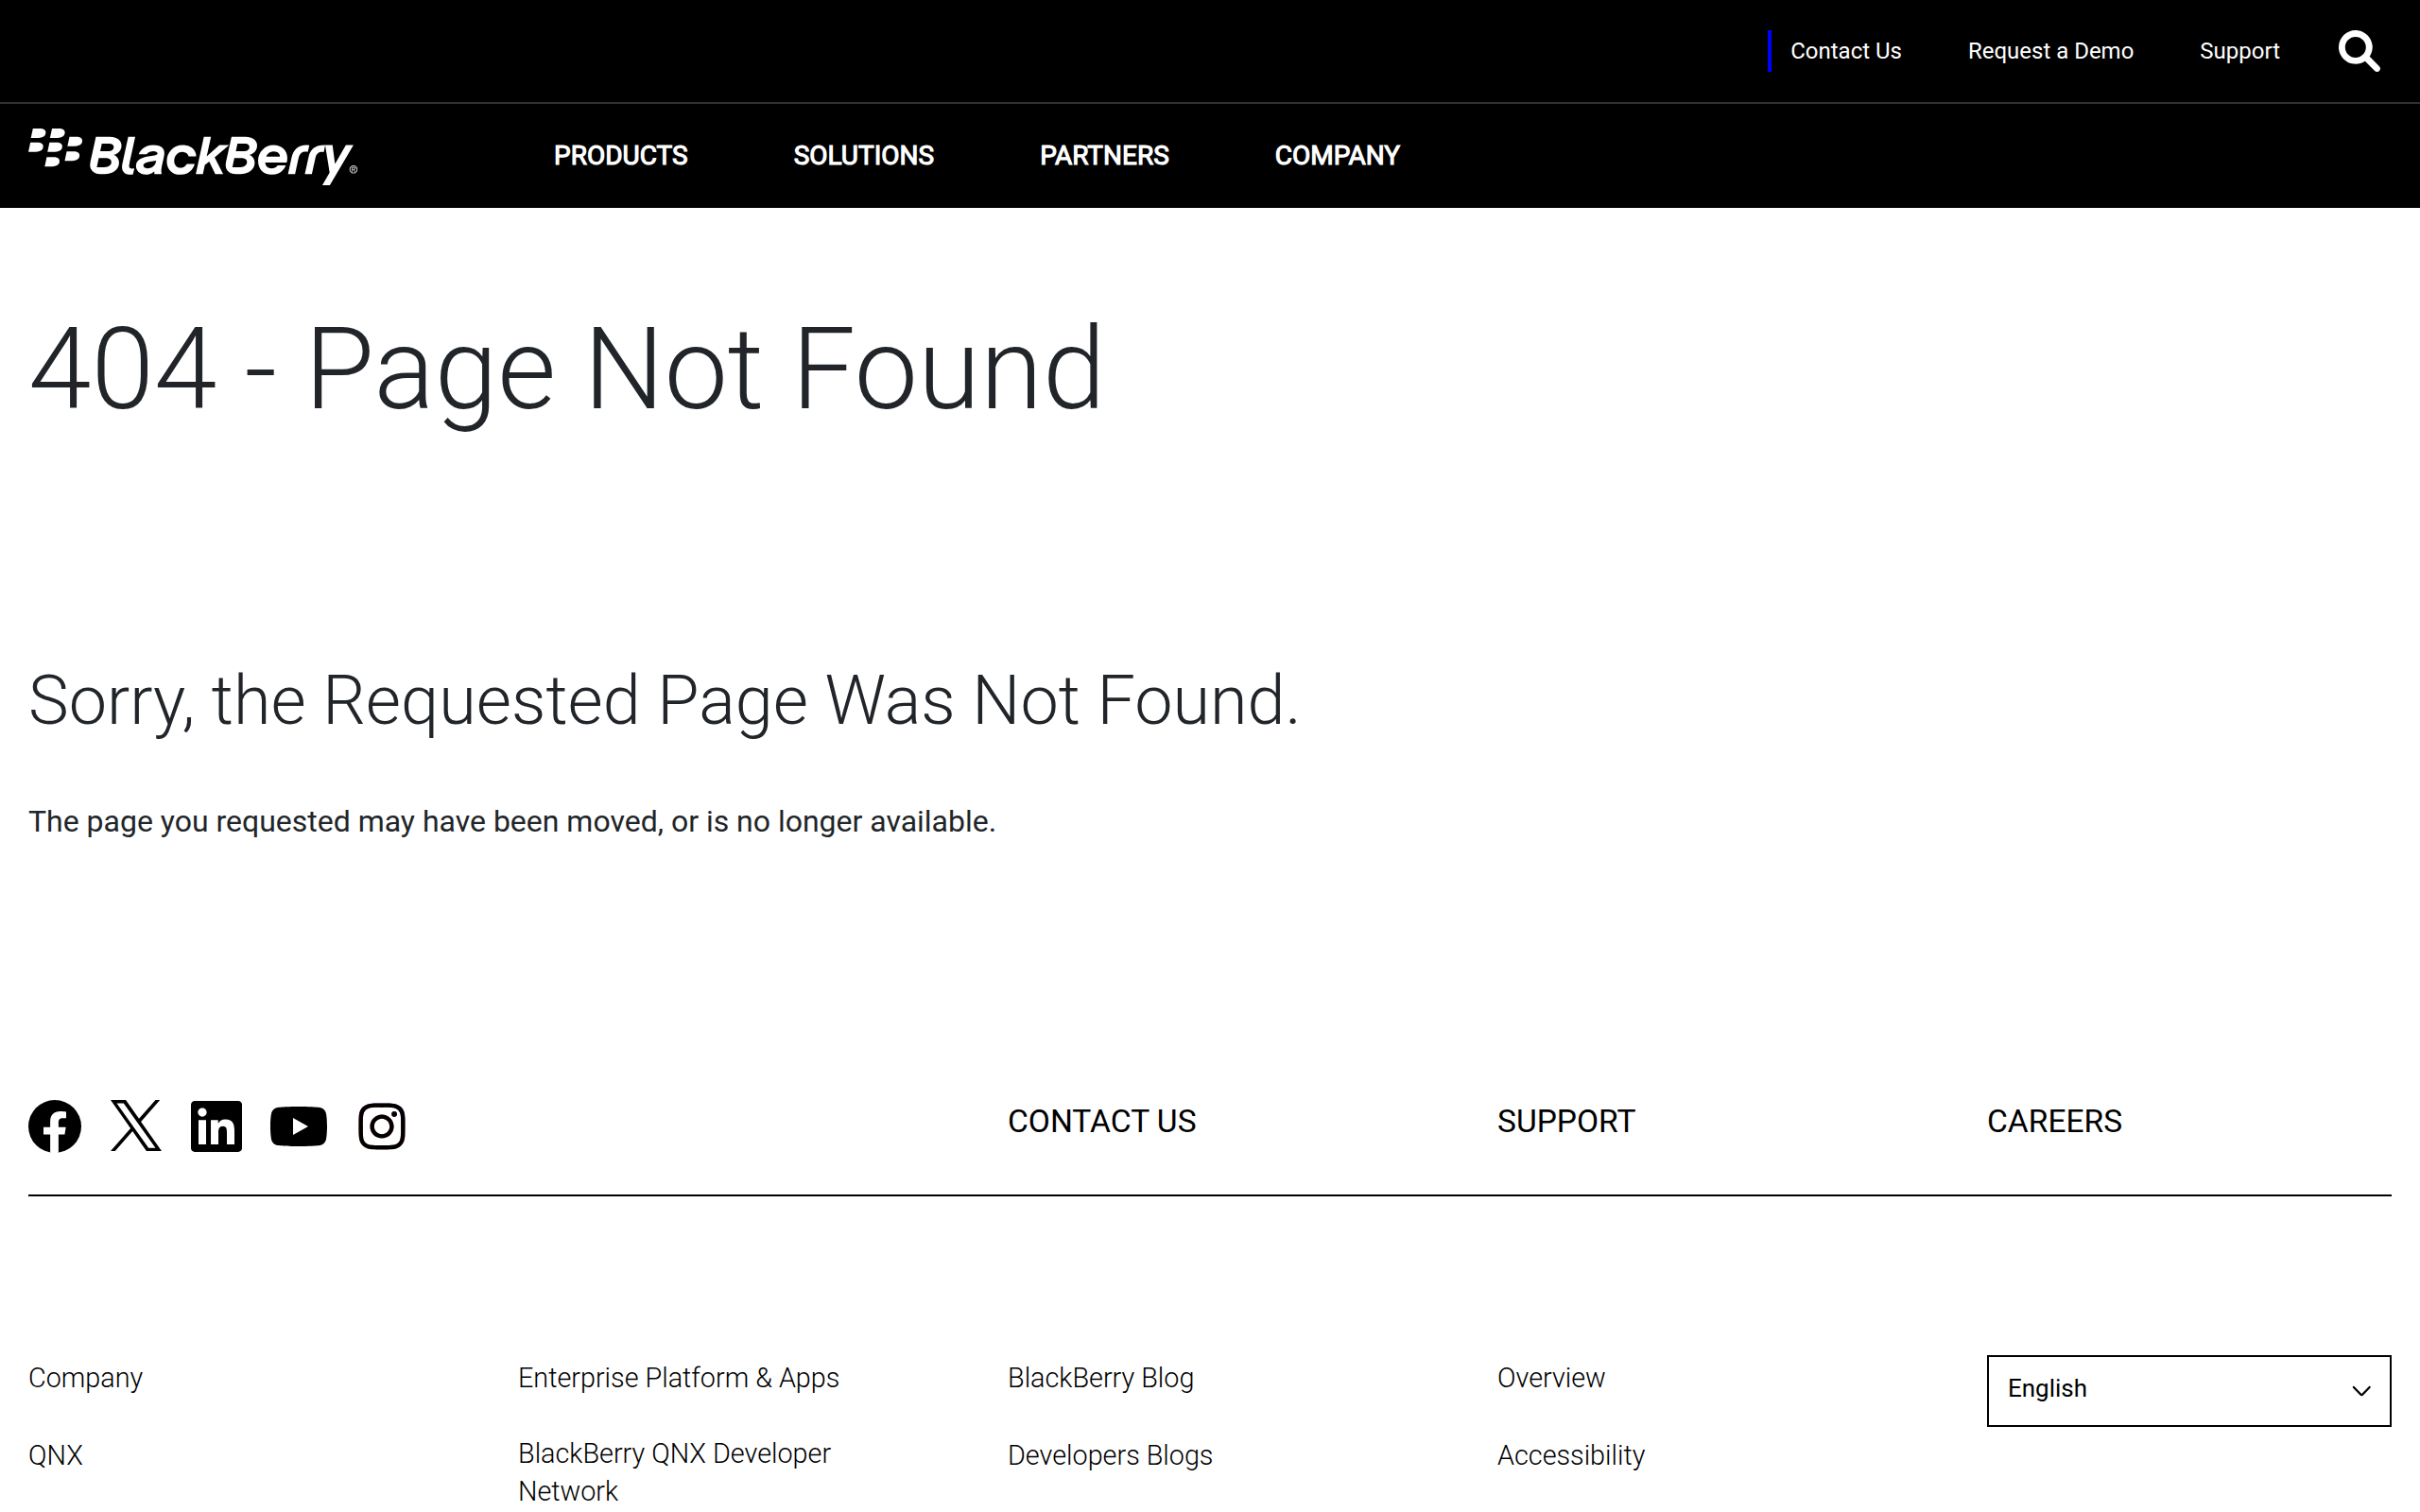Expand the PARTNERS menu
This screenshot has width=2420, height=1512.
[1104, 156]
